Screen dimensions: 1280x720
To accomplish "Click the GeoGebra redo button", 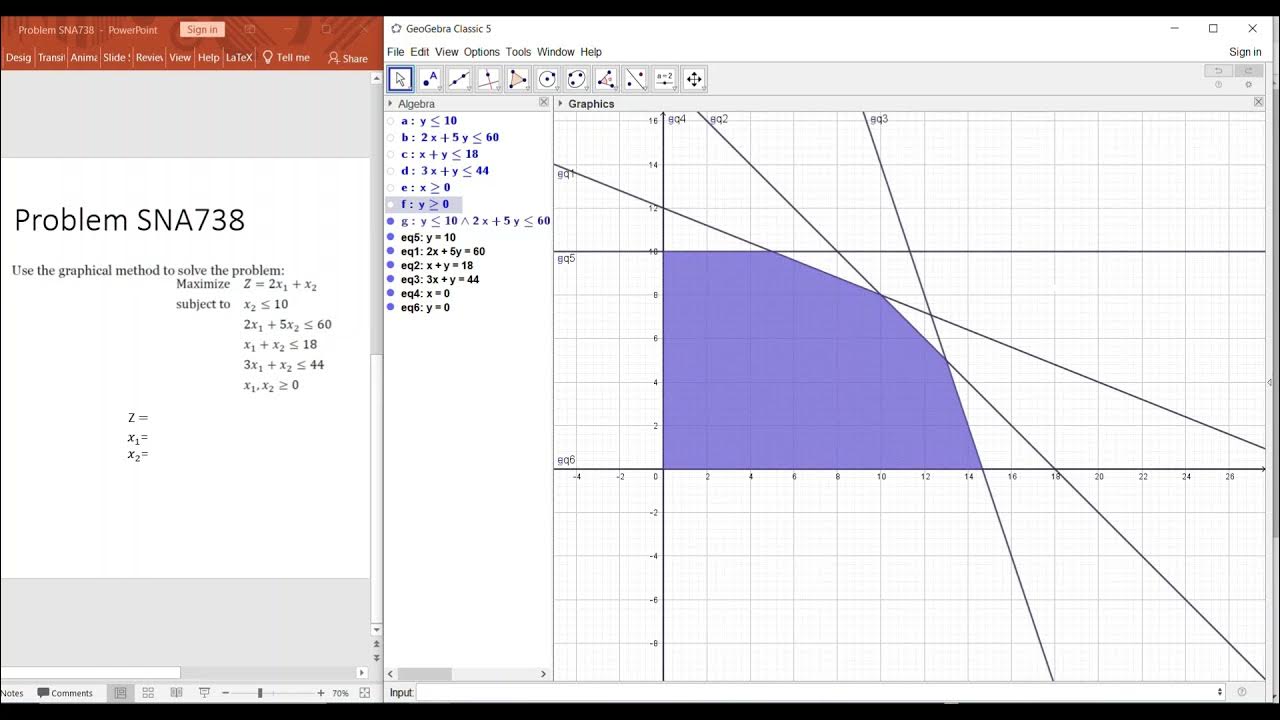I will pyautogui.click(x=1248, y=71).
